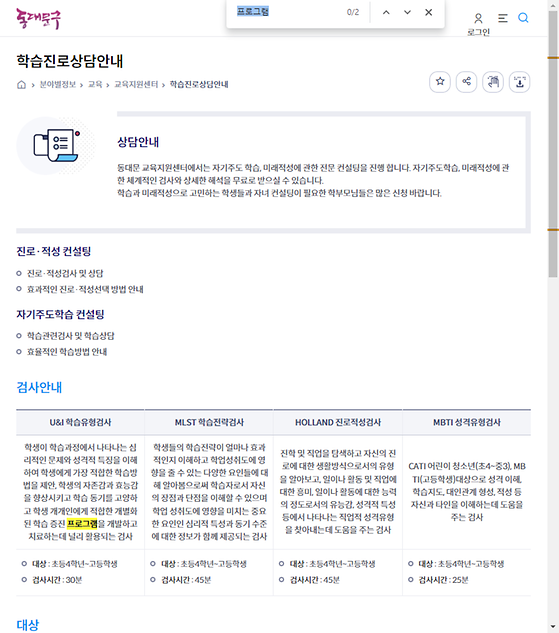Click 검사시간 : 25분 under MBTI column
This screenshot has height=633, width=559.
(444, 580)
